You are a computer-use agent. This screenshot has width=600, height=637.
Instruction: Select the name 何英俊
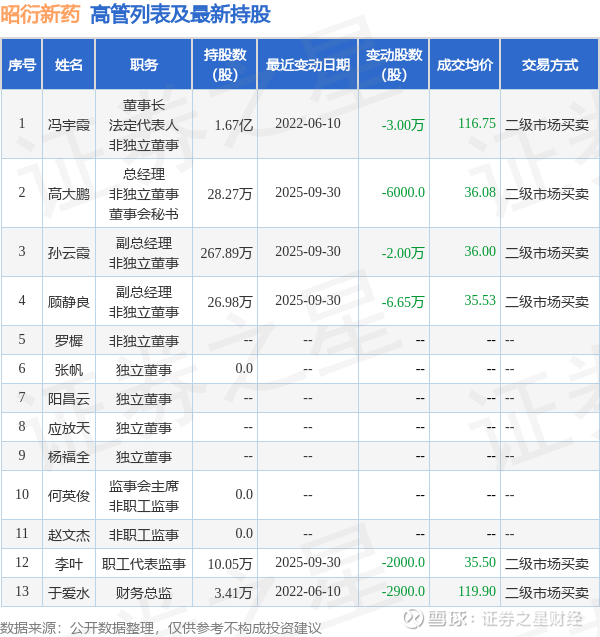pos(69,495)
